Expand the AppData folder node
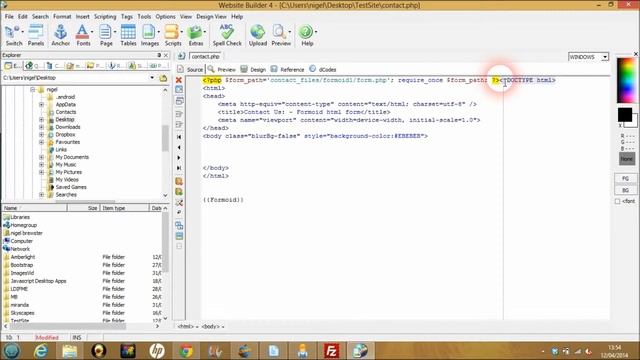Image resolution: width=640 pixels, height=360 pixels. 41,104
